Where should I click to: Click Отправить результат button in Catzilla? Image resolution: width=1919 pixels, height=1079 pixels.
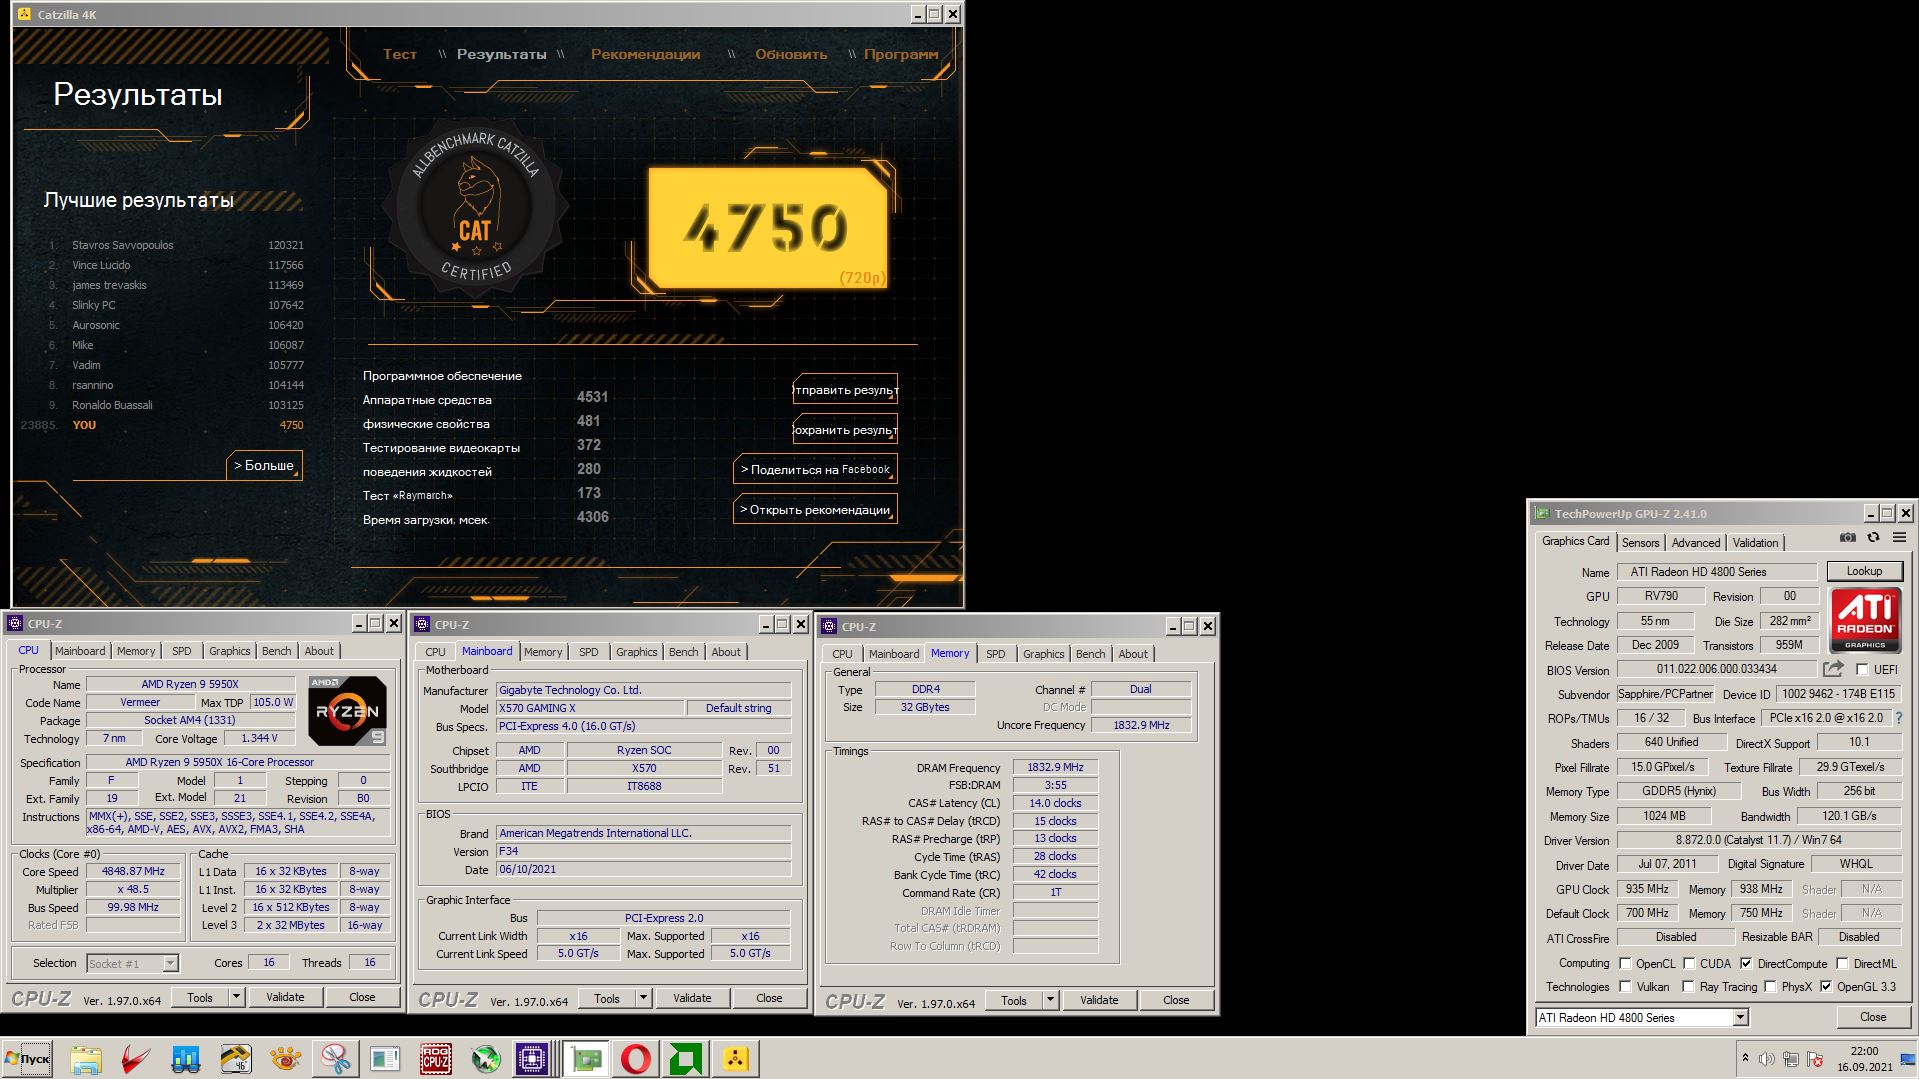point(845,390)
